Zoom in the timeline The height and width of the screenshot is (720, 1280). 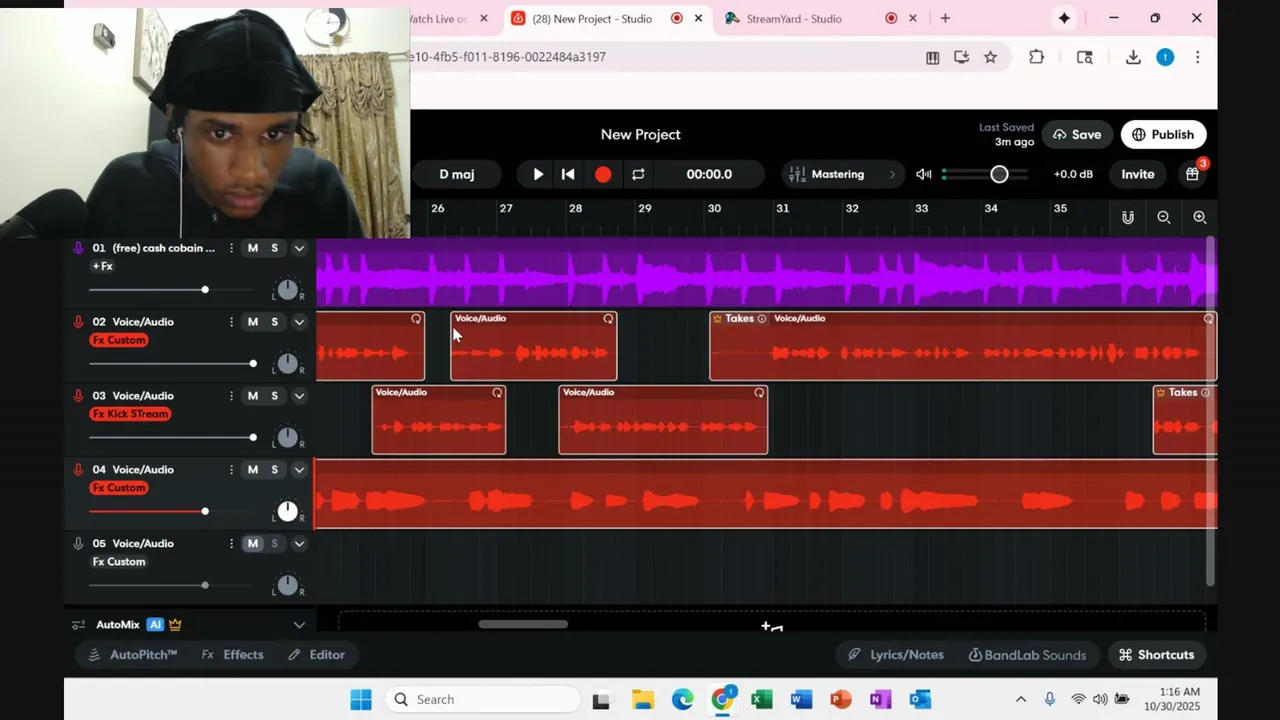click(1200, 217)
